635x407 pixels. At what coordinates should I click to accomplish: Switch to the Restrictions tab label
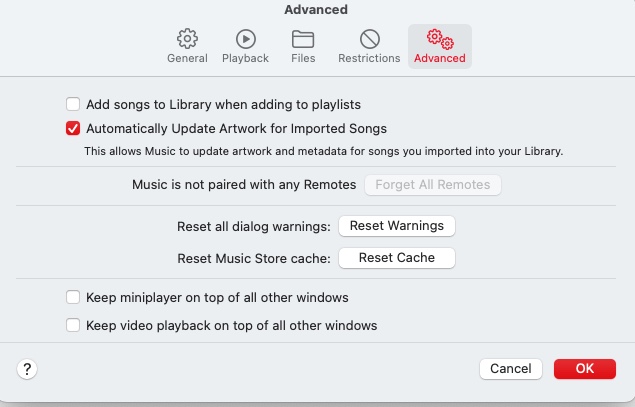(x=370, y=58)
